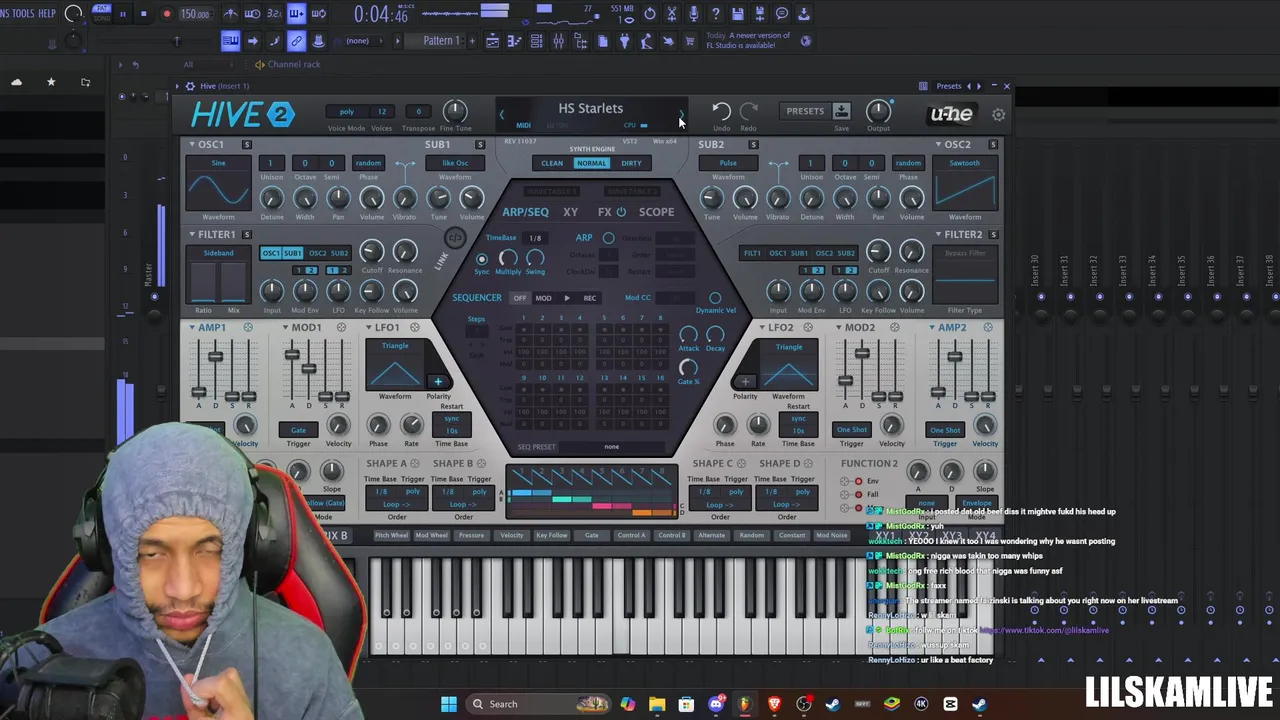1280x720 pixels.
Task: Enable FILT1 input on FILTER2
Action: 752,253
